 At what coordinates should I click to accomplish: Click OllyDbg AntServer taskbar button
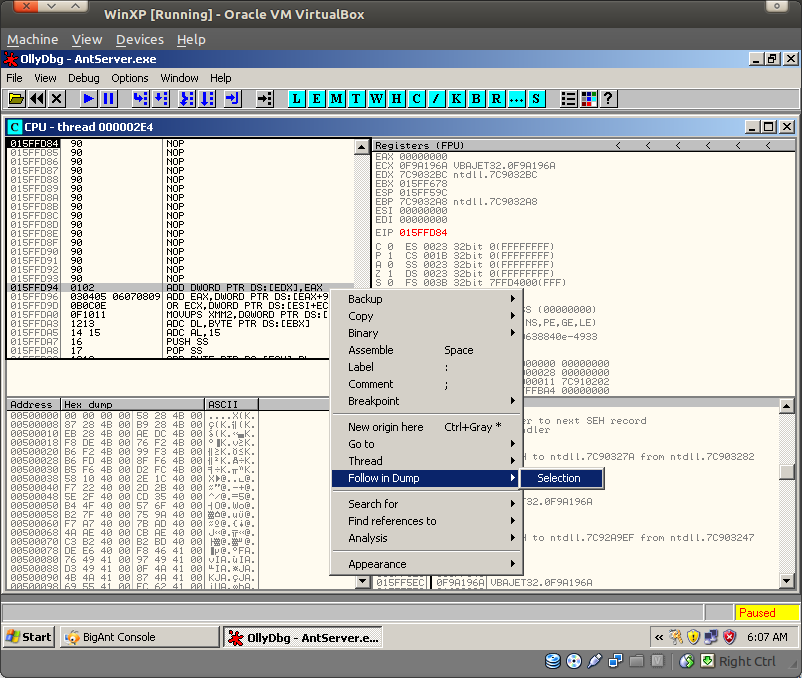[303, 638]
